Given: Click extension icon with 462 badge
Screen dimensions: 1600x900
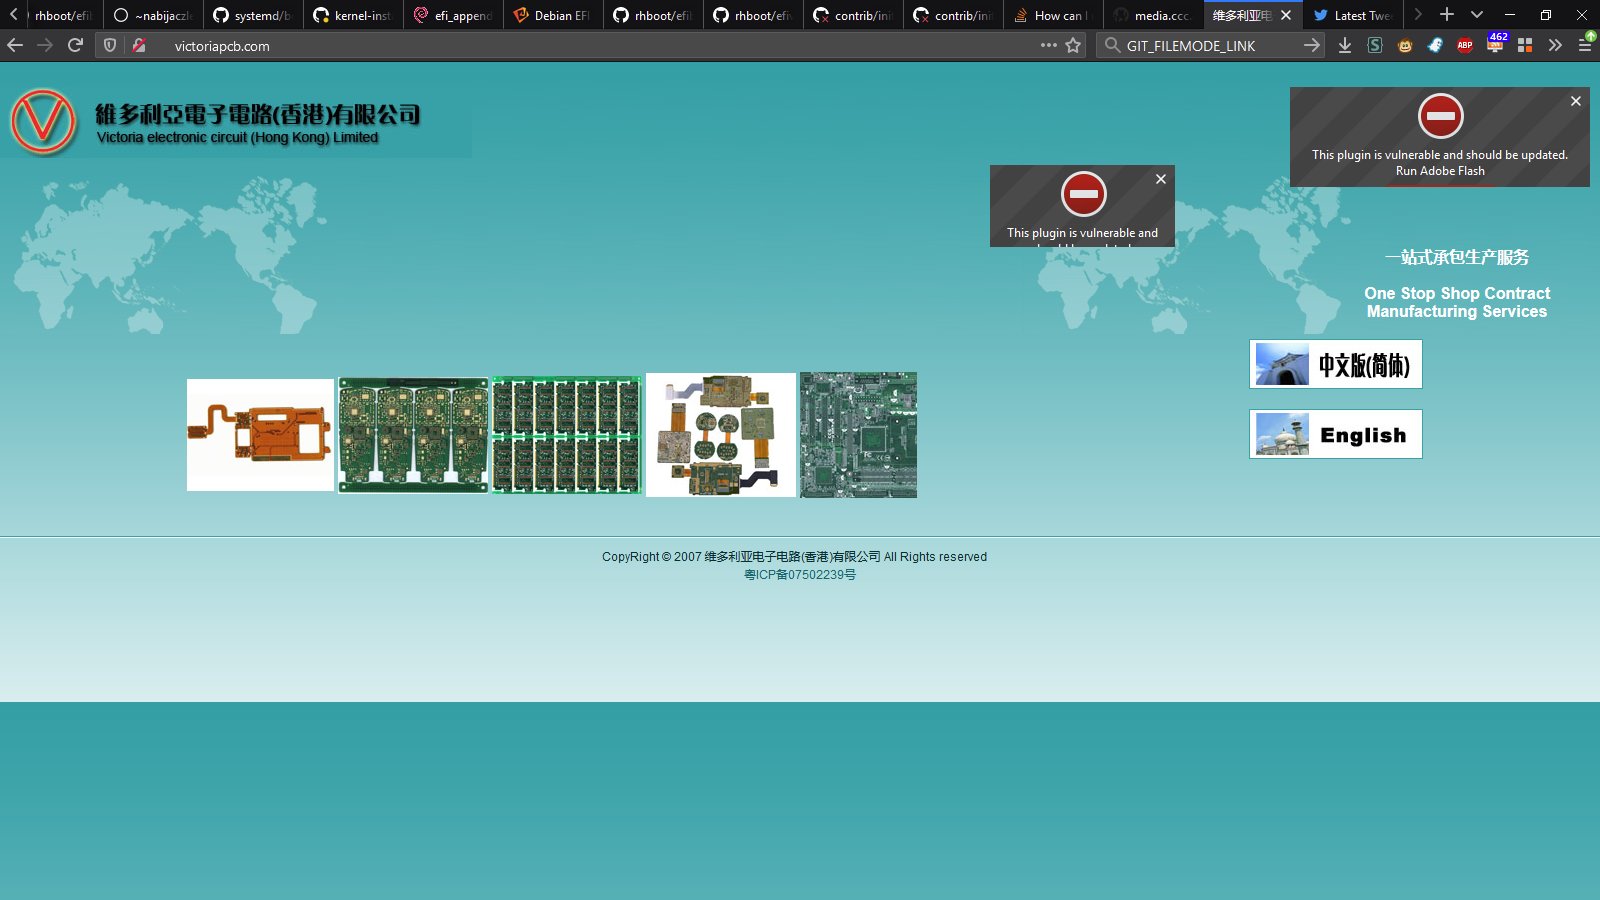Looking at the screenshot, I should [x=1495, y=45].
